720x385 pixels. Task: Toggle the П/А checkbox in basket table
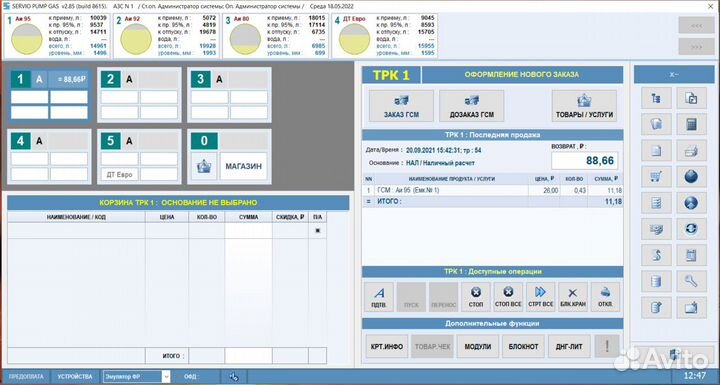(x=317, y=231)
